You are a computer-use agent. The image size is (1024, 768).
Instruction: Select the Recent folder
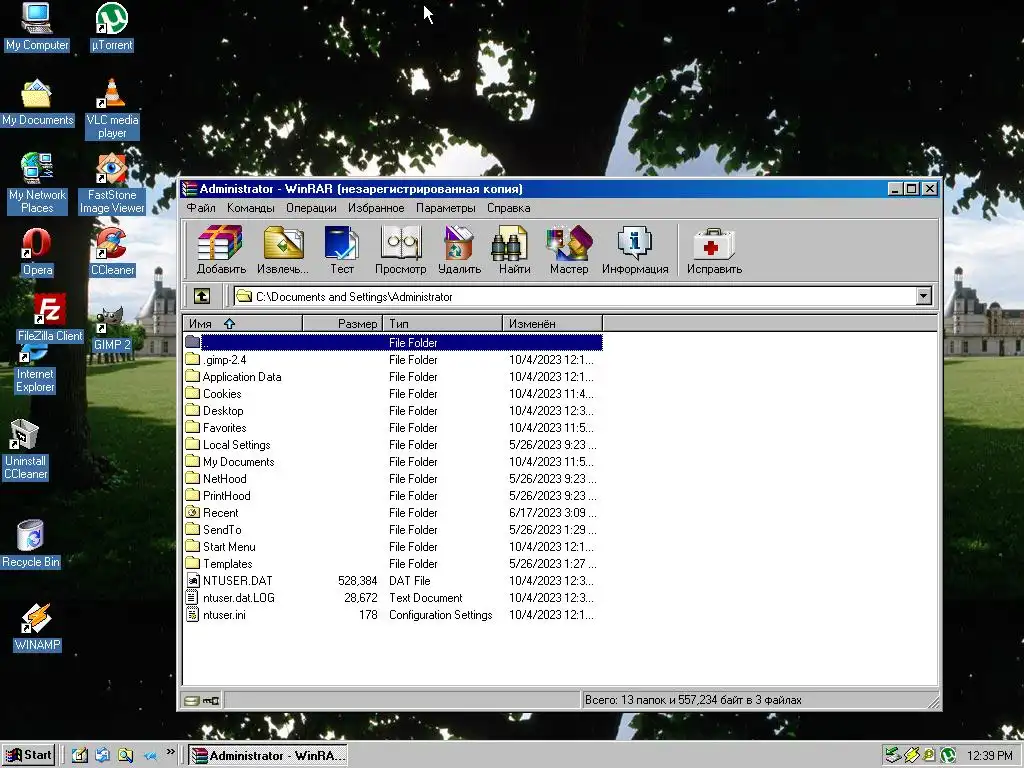click(392, 513)
